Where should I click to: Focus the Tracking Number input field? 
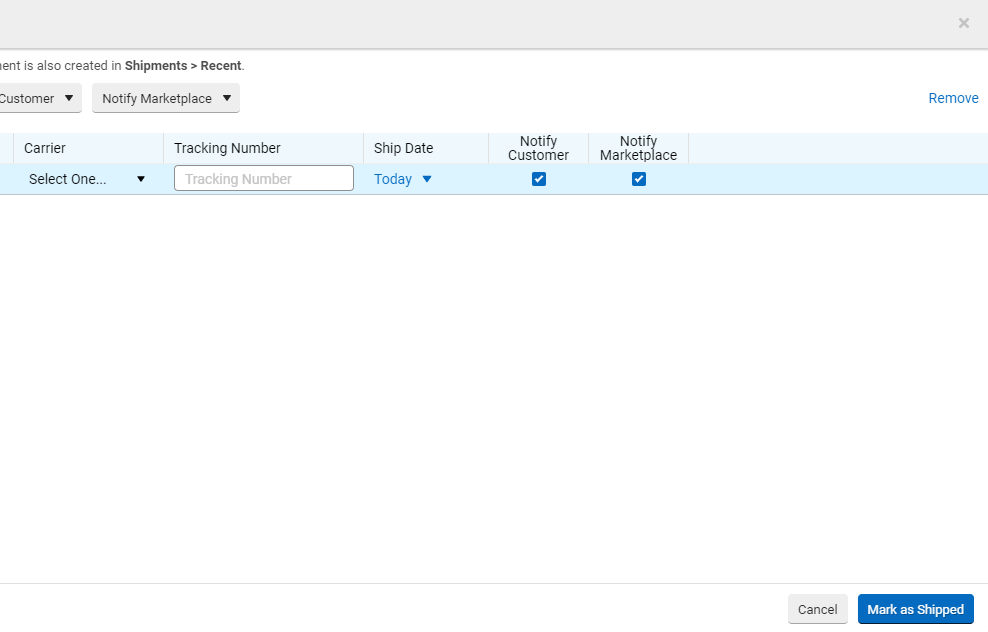click(264, 179)
